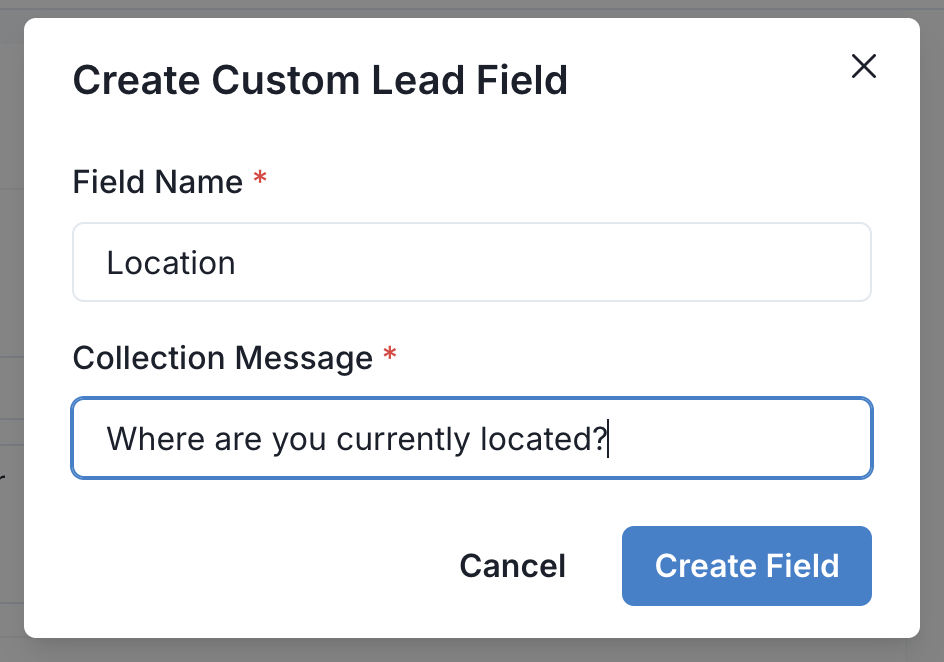Click the word "are" in Collection Message

click(x=235, y=440)
